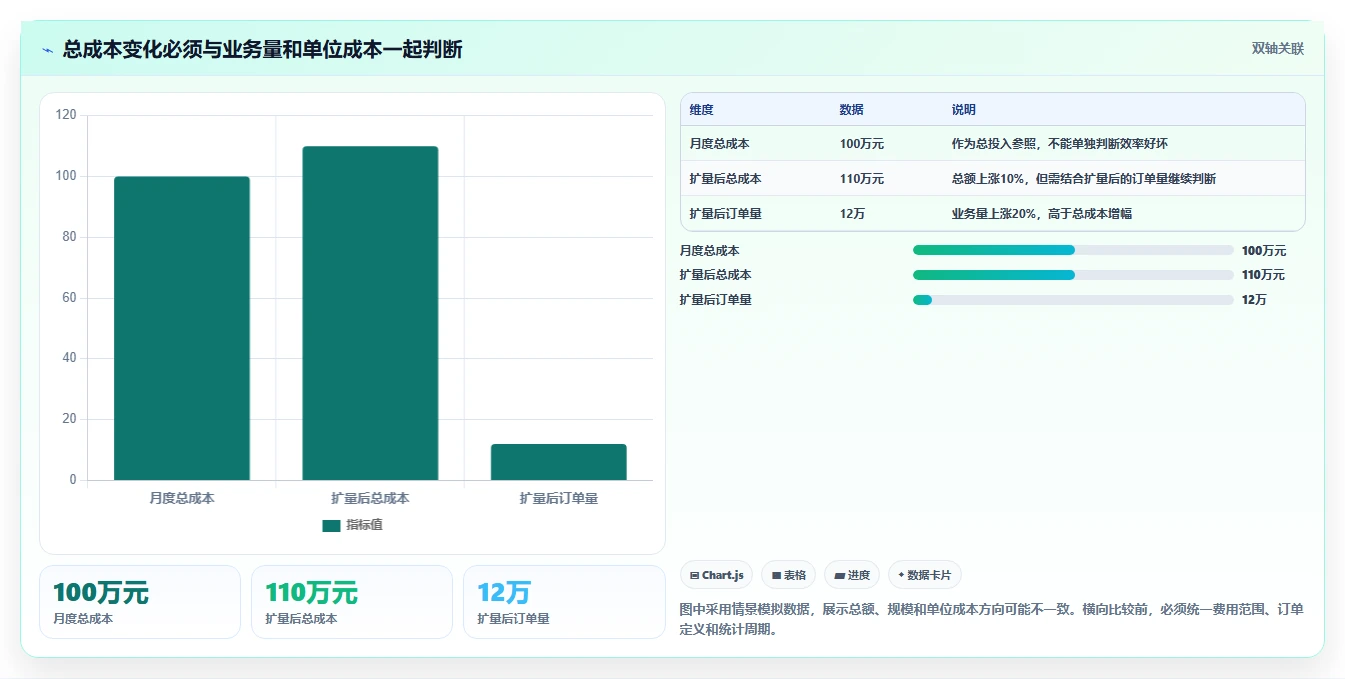The height and width of the screenshot is (679, 1345).
Task: Click the 维度 table header
Action: 702,110
